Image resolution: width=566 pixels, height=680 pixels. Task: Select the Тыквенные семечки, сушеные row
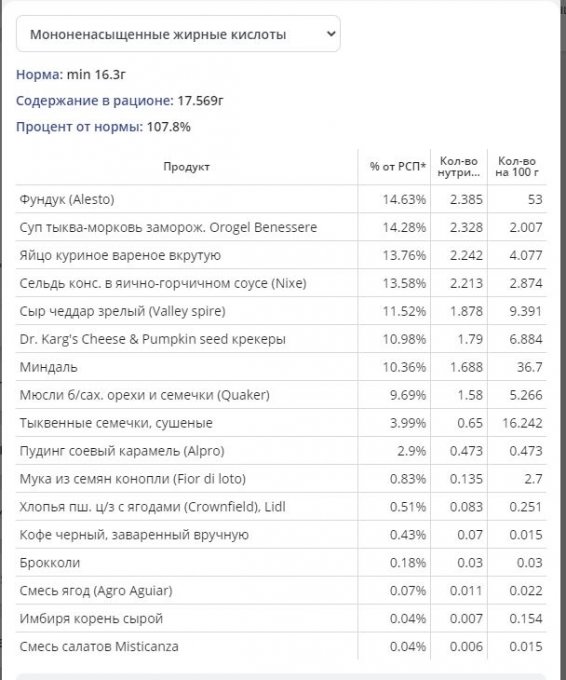[x=281, y=423]
